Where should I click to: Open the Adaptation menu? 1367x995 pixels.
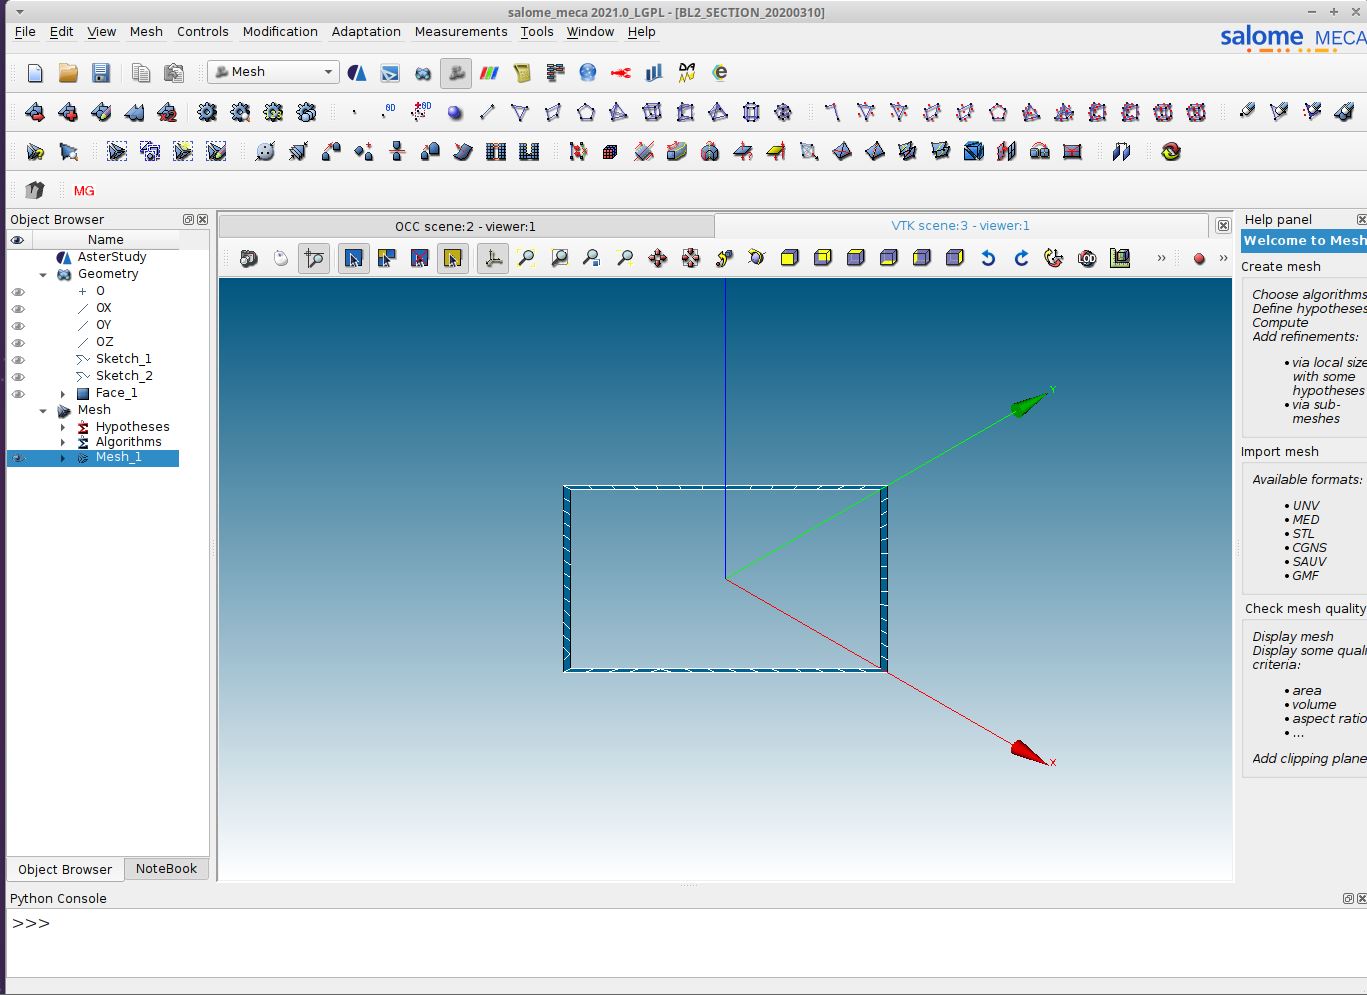[x=366, y=32]
